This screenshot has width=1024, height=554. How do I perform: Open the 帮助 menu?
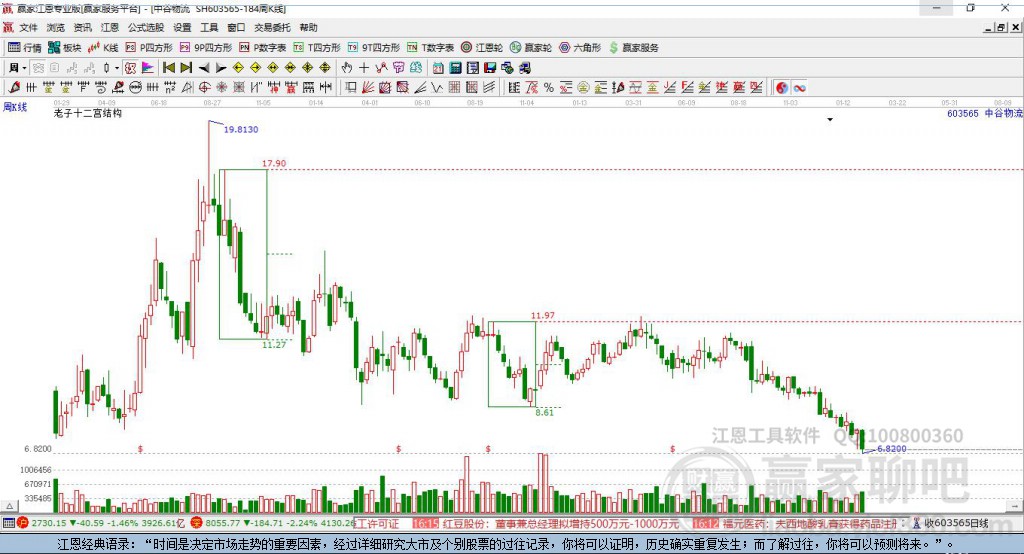[308, 27]
